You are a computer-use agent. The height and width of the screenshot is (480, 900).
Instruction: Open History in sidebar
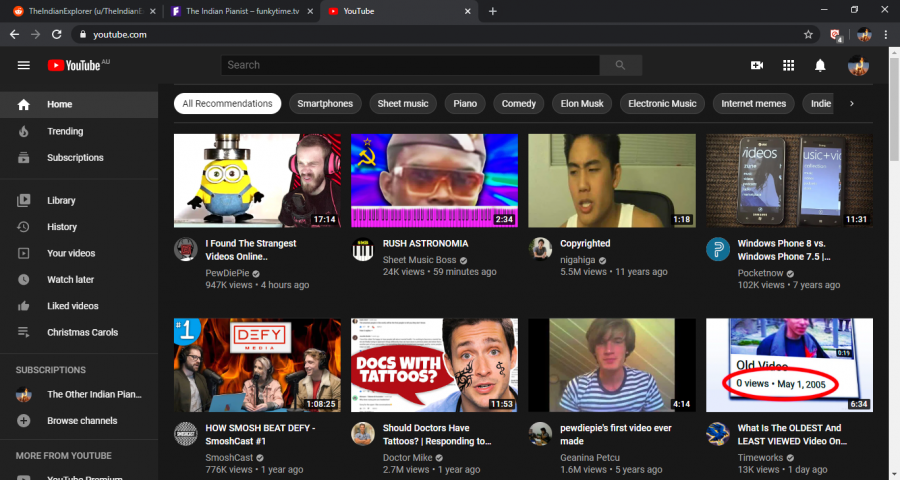point(79,227)
